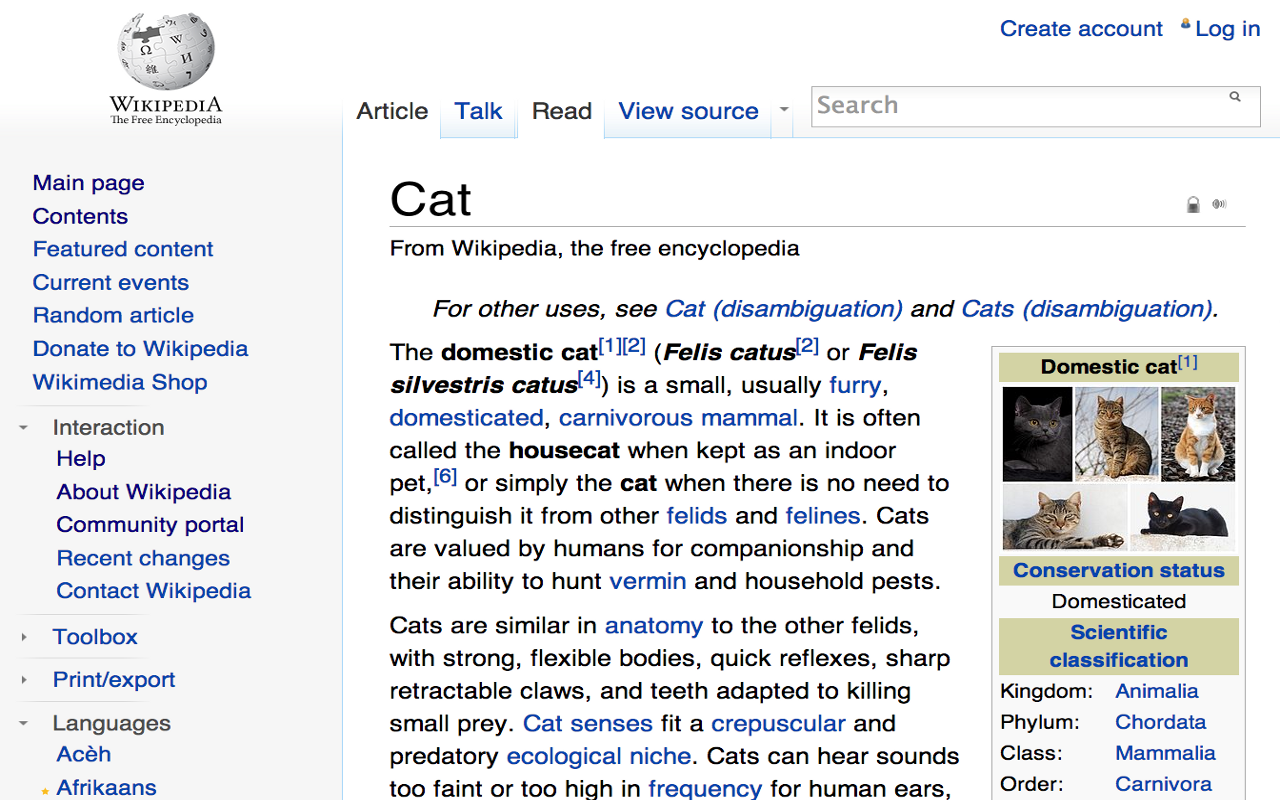
Task: Click the mammal link
Action: coord(750,417)
